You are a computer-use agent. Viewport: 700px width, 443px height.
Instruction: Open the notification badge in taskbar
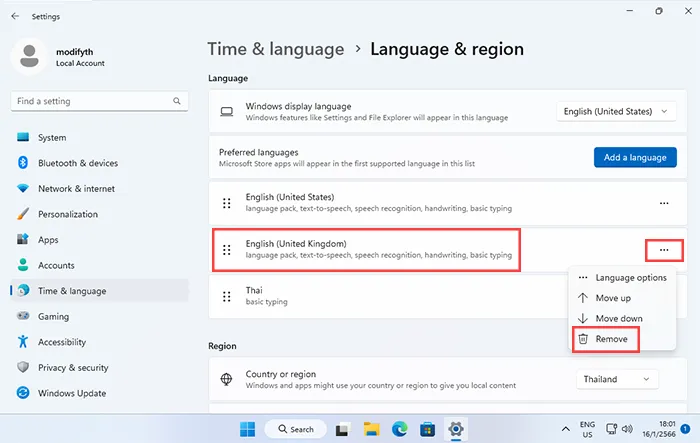point(685,429)
